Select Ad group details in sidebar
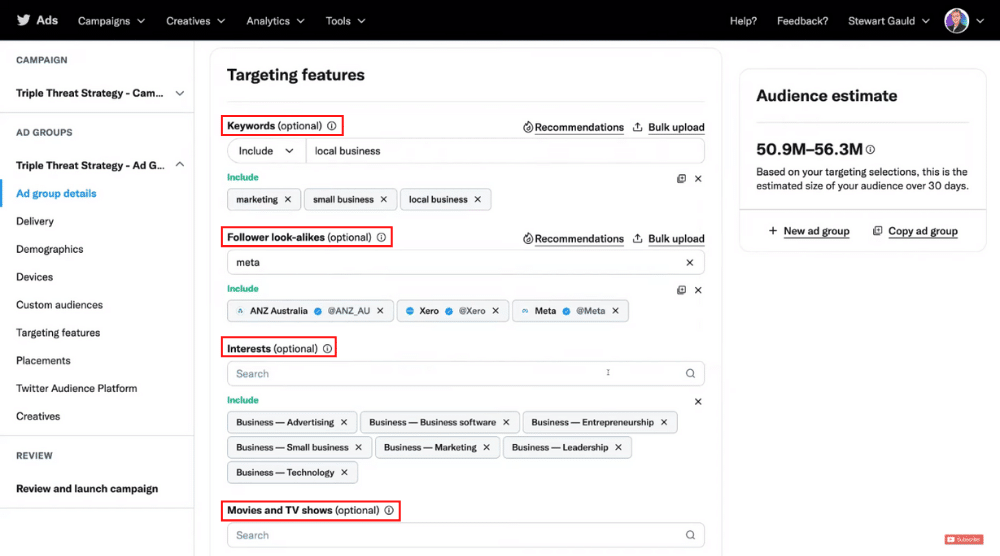Screen dimensions: 1000x556 pos(56,193)
